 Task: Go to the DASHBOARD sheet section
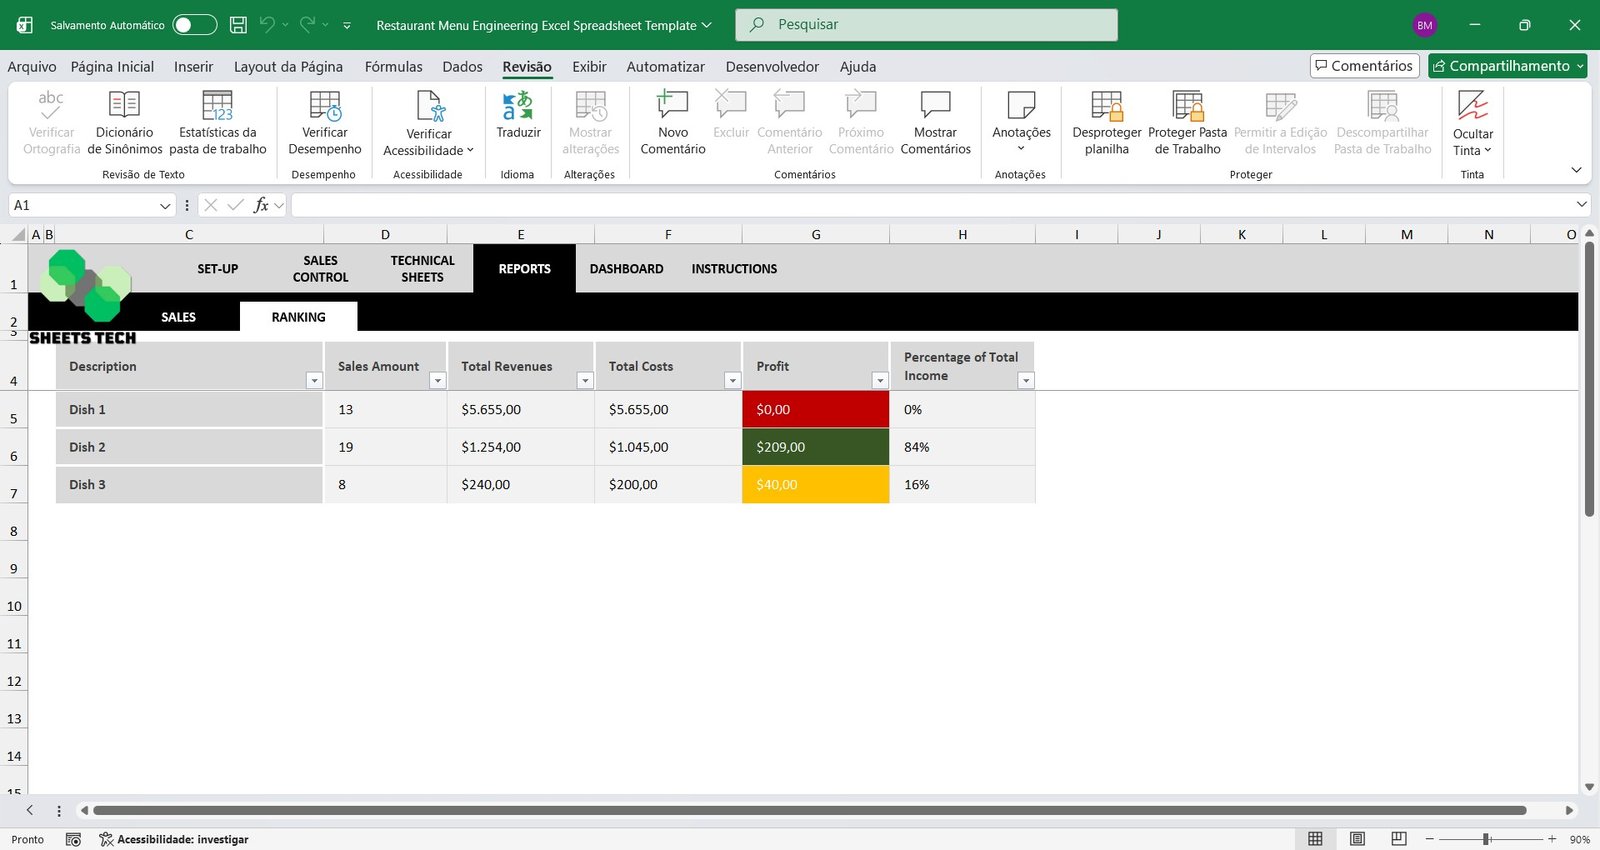626,269
